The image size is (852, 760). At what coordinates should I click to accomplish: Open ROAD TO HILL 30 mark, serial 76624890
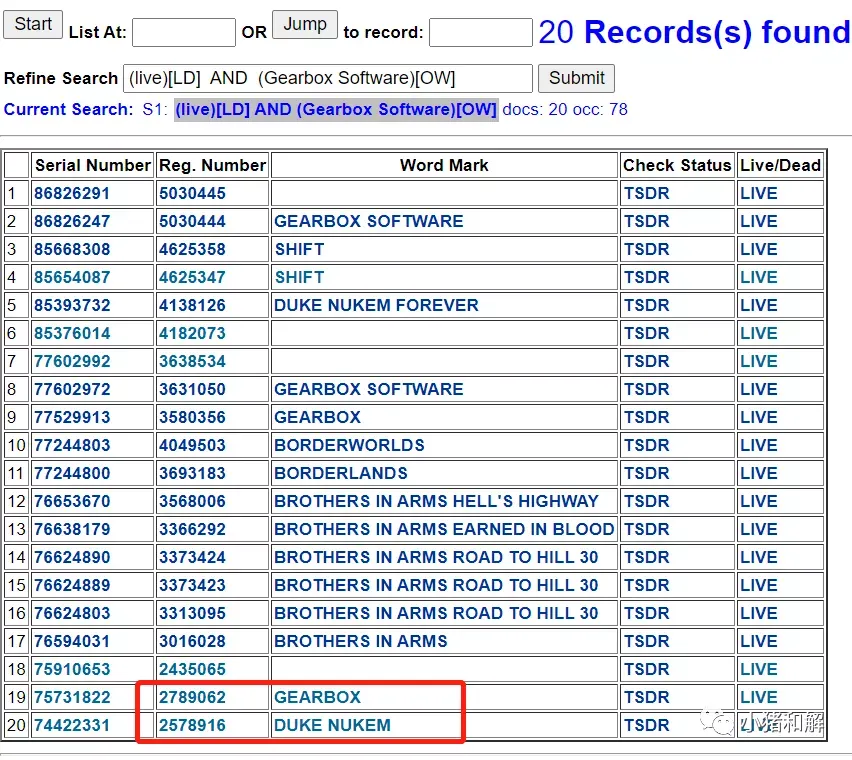point(436,557)
